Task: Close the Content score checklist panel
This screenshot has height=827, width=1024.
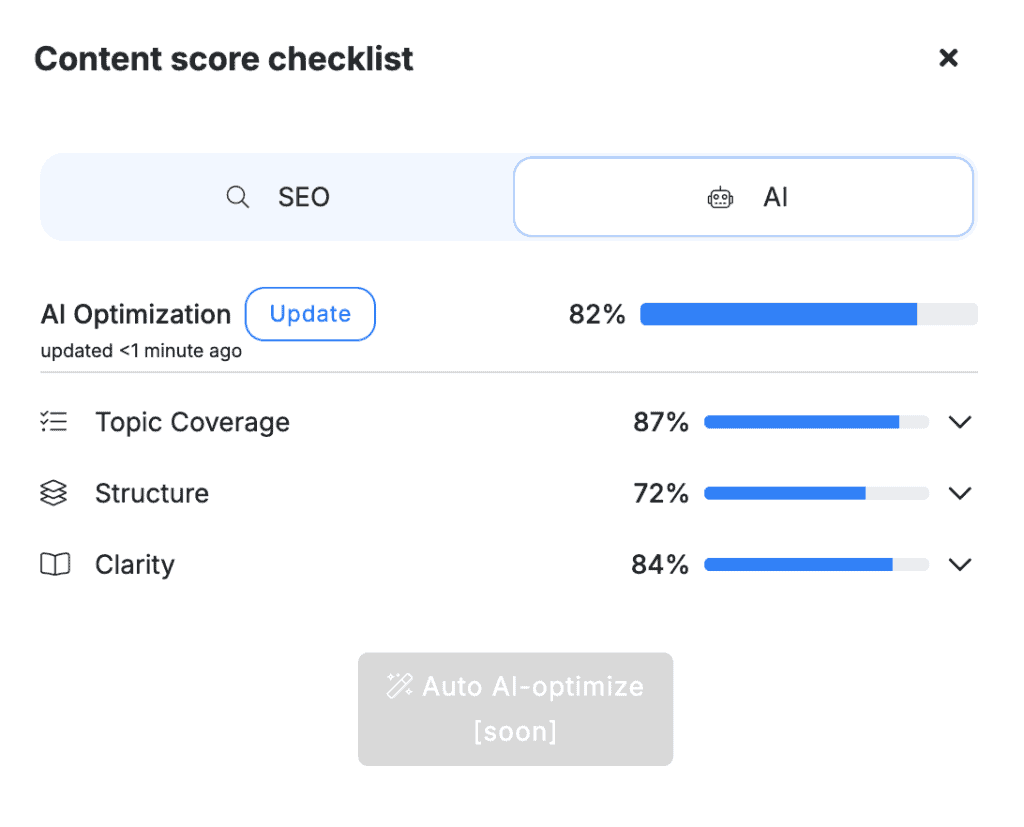Action: tap(948, 58)
